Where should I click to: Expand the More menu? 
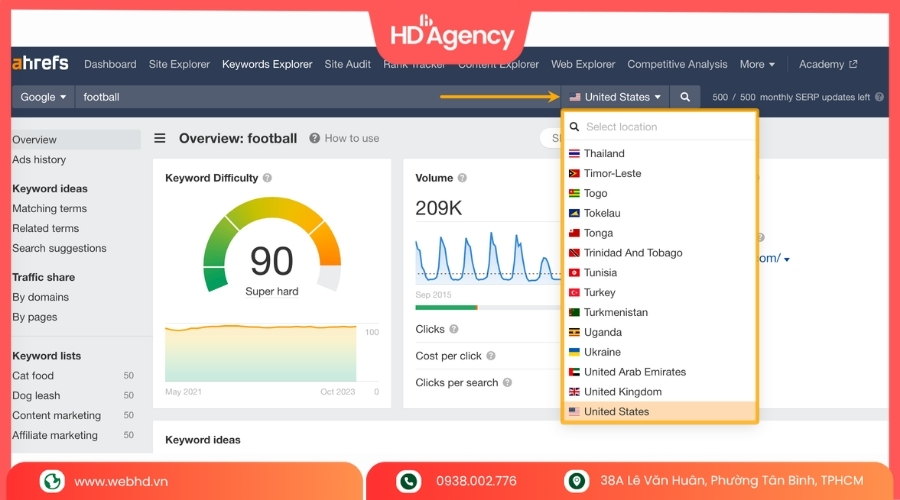(757, 64)
